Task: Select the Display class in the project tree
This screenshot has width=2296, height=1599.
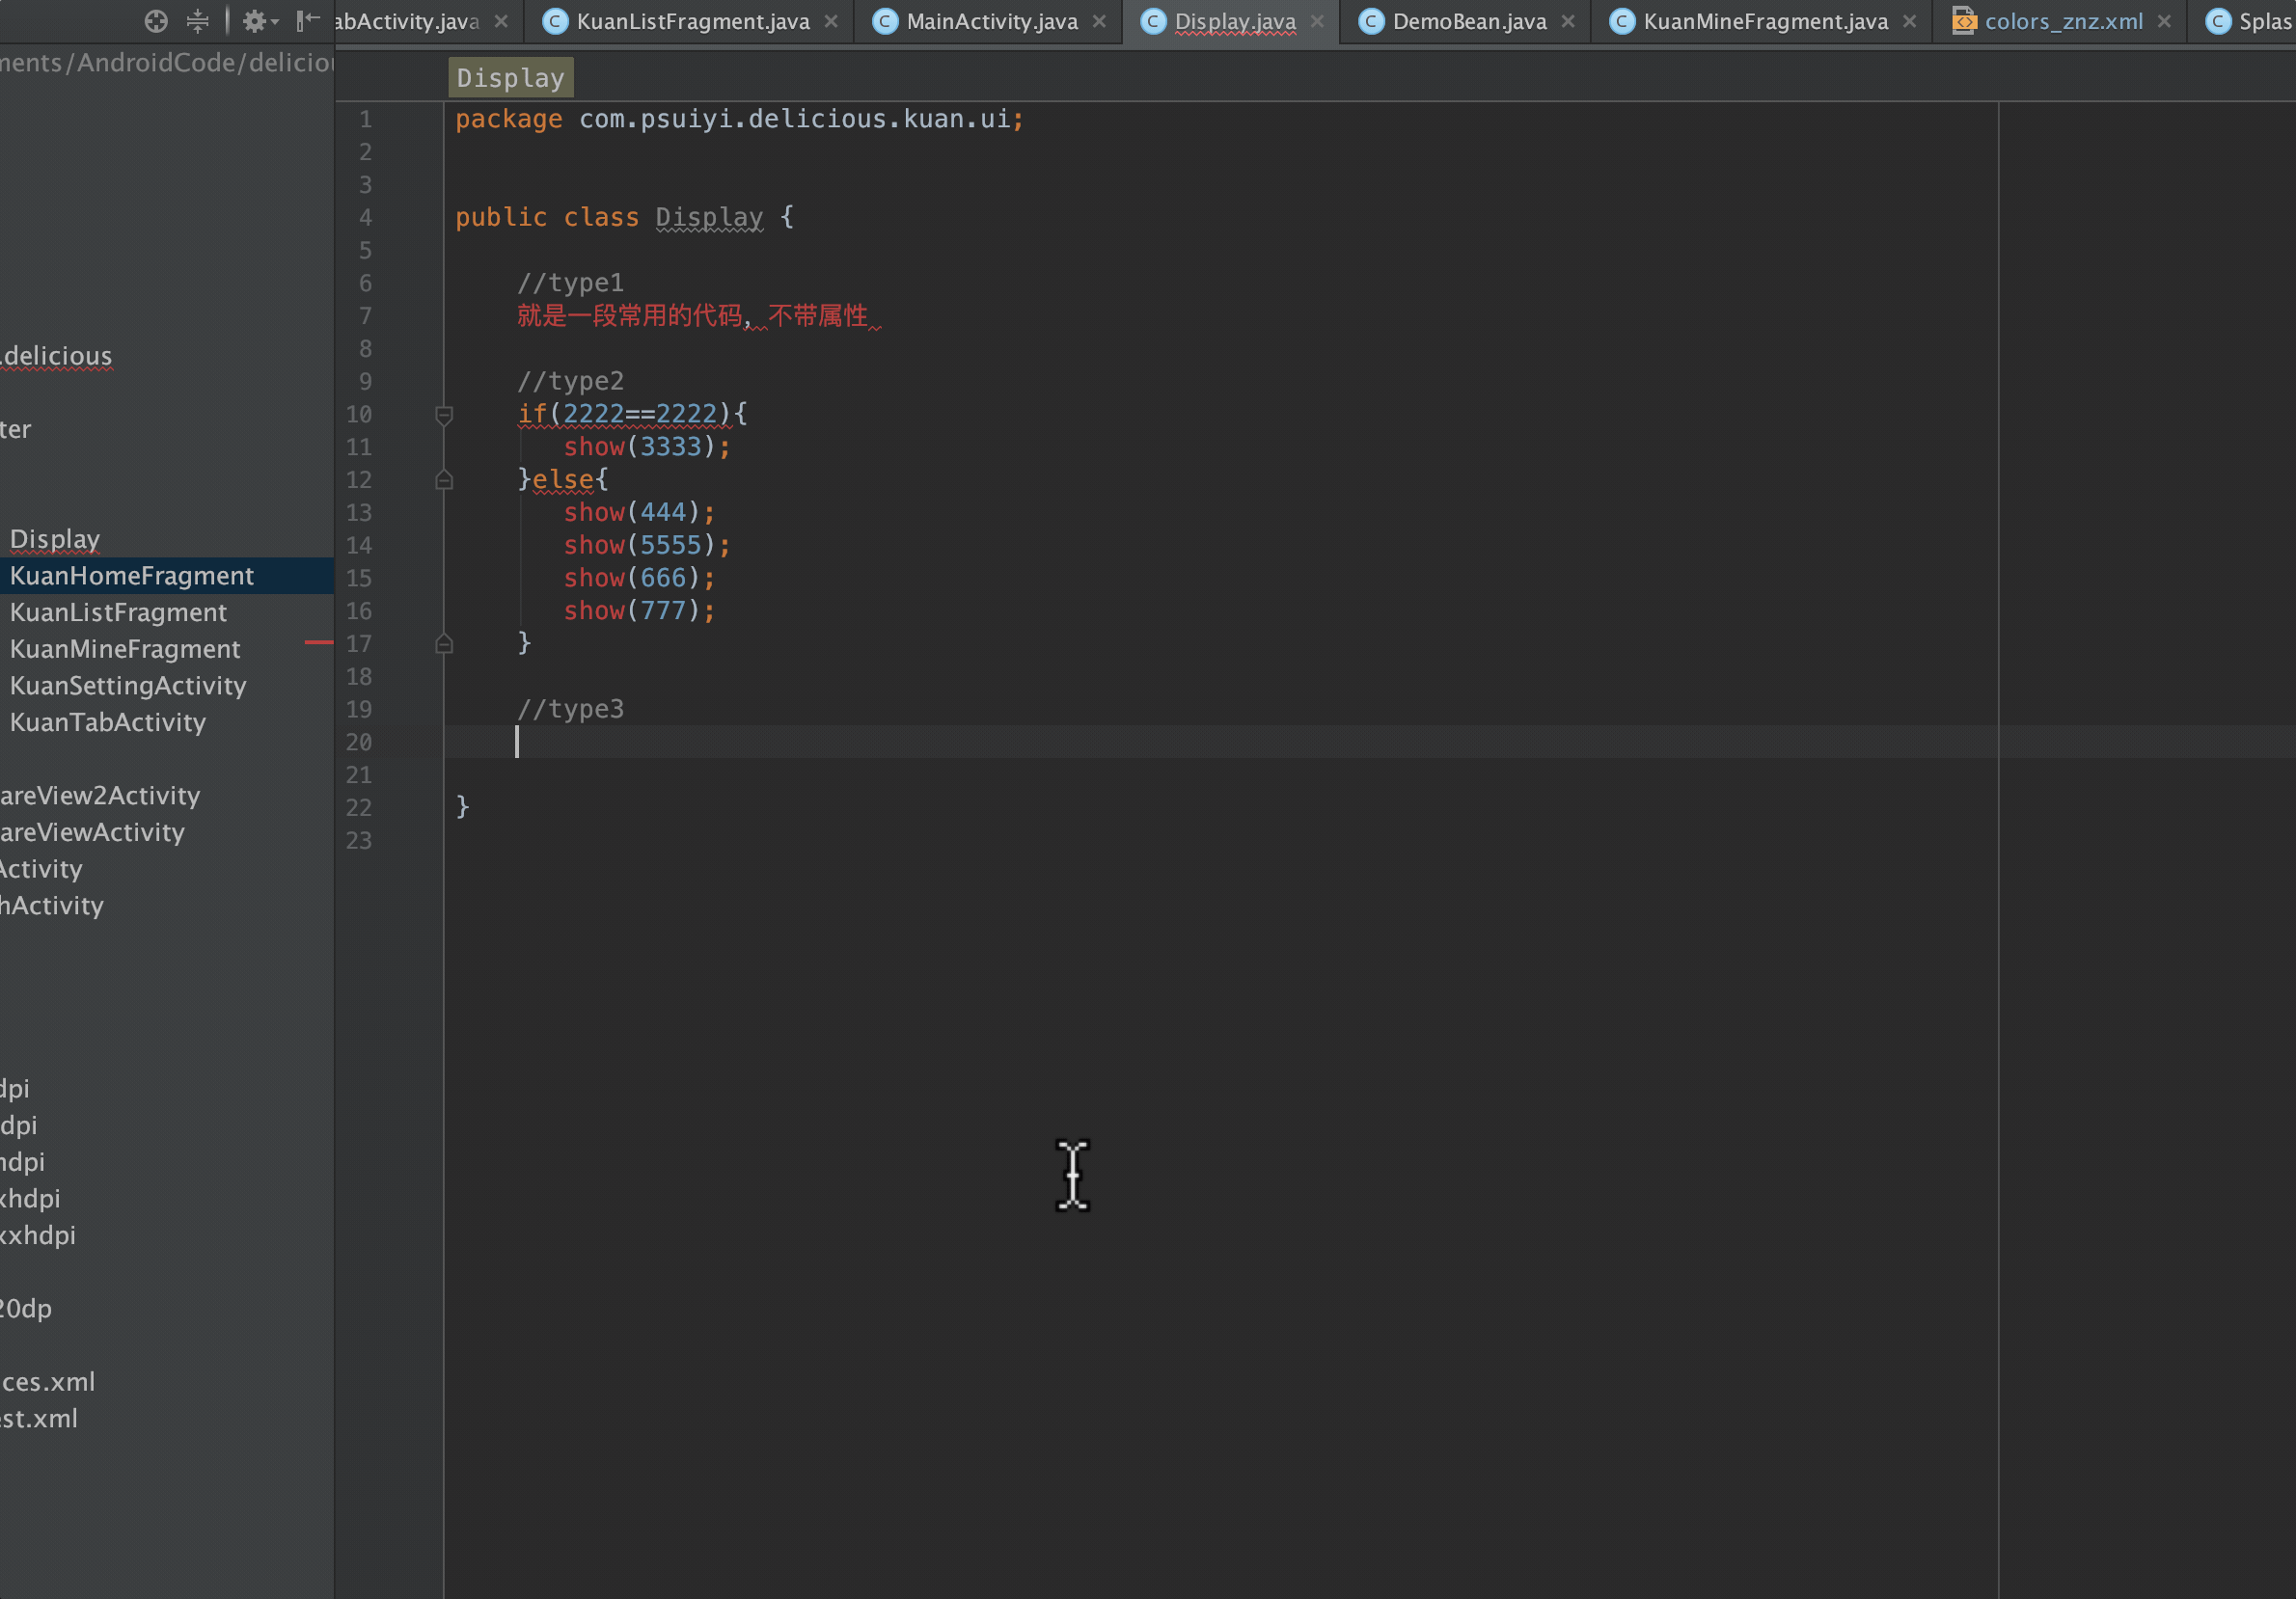Action: click(55, 539)
